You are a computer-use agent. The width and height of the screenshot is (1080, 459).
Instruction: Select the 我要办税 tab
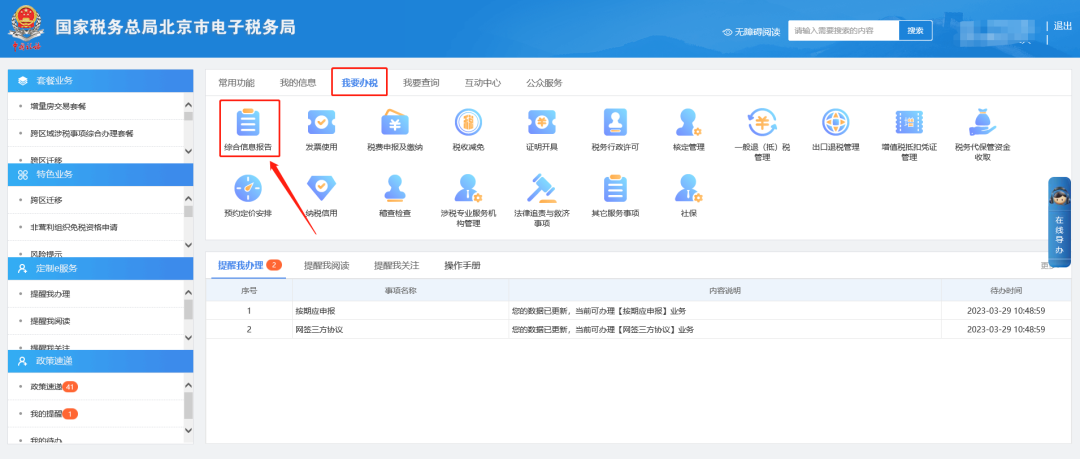pos(360,83)
